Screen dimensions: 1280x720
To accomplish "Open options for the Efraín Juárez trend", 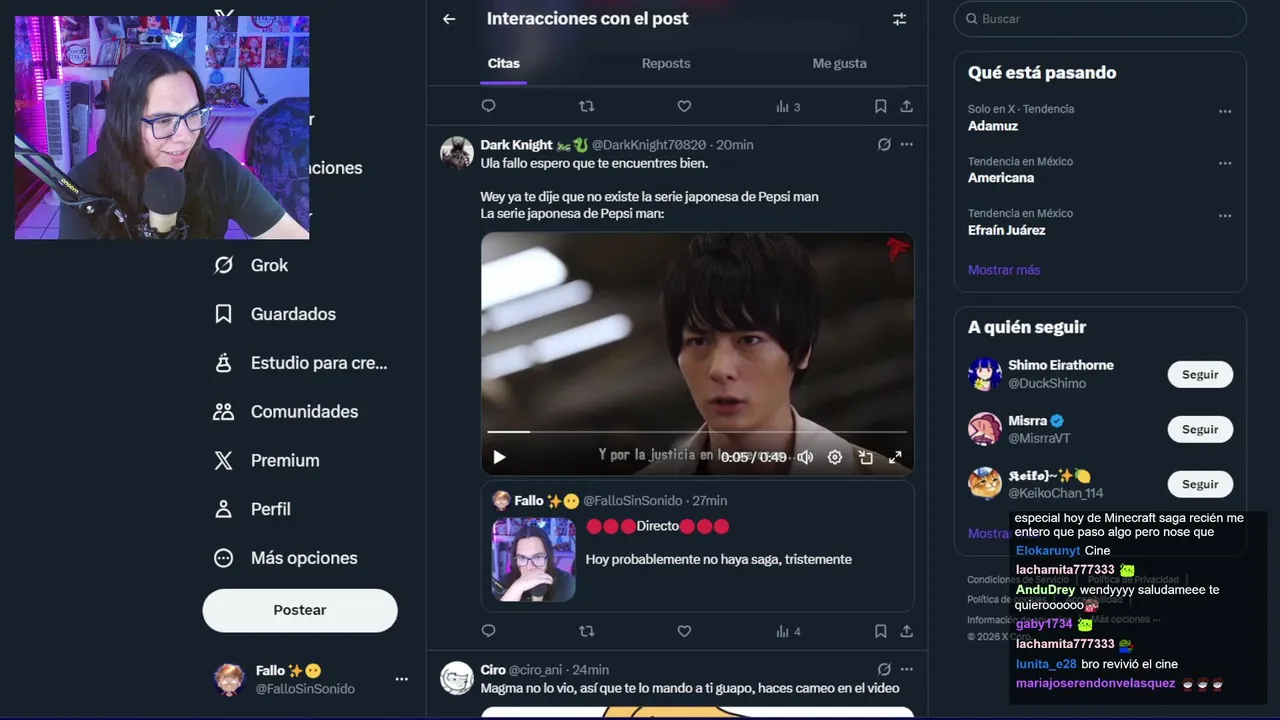I will point(1225,215).
